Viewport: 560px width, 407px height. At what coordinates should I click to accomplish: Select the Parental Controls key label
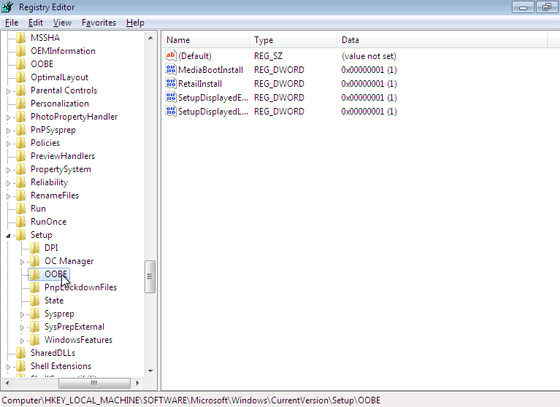64,90
